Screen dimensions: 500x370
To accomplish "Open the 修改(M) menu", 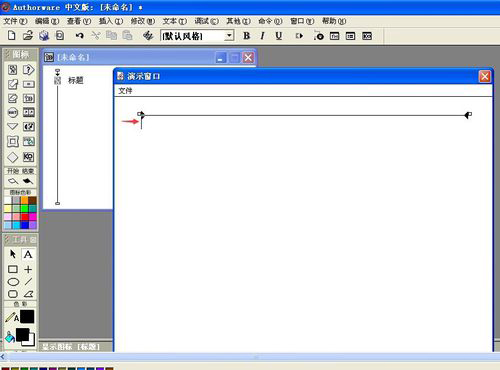I will (143, 21).
